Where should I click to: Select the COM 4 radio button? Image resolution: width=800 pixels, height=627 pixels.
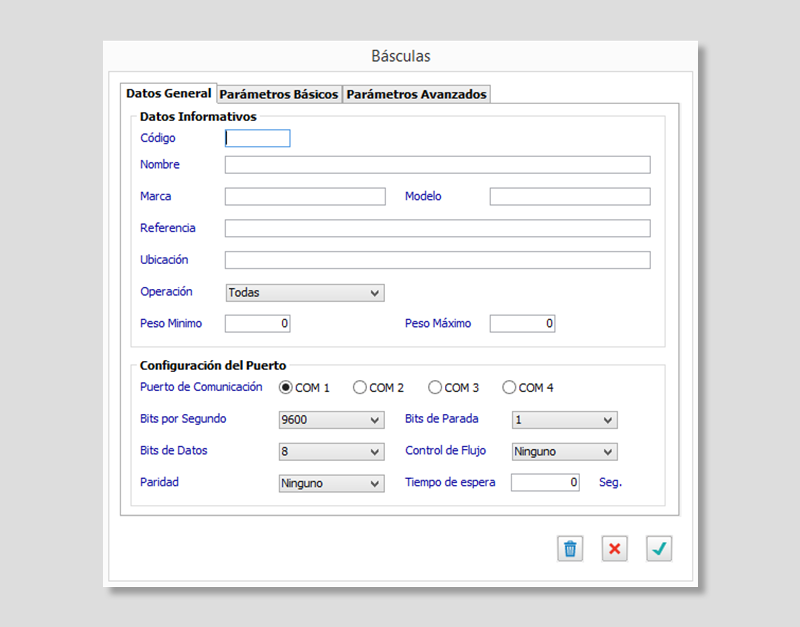[x=509, y=388]
